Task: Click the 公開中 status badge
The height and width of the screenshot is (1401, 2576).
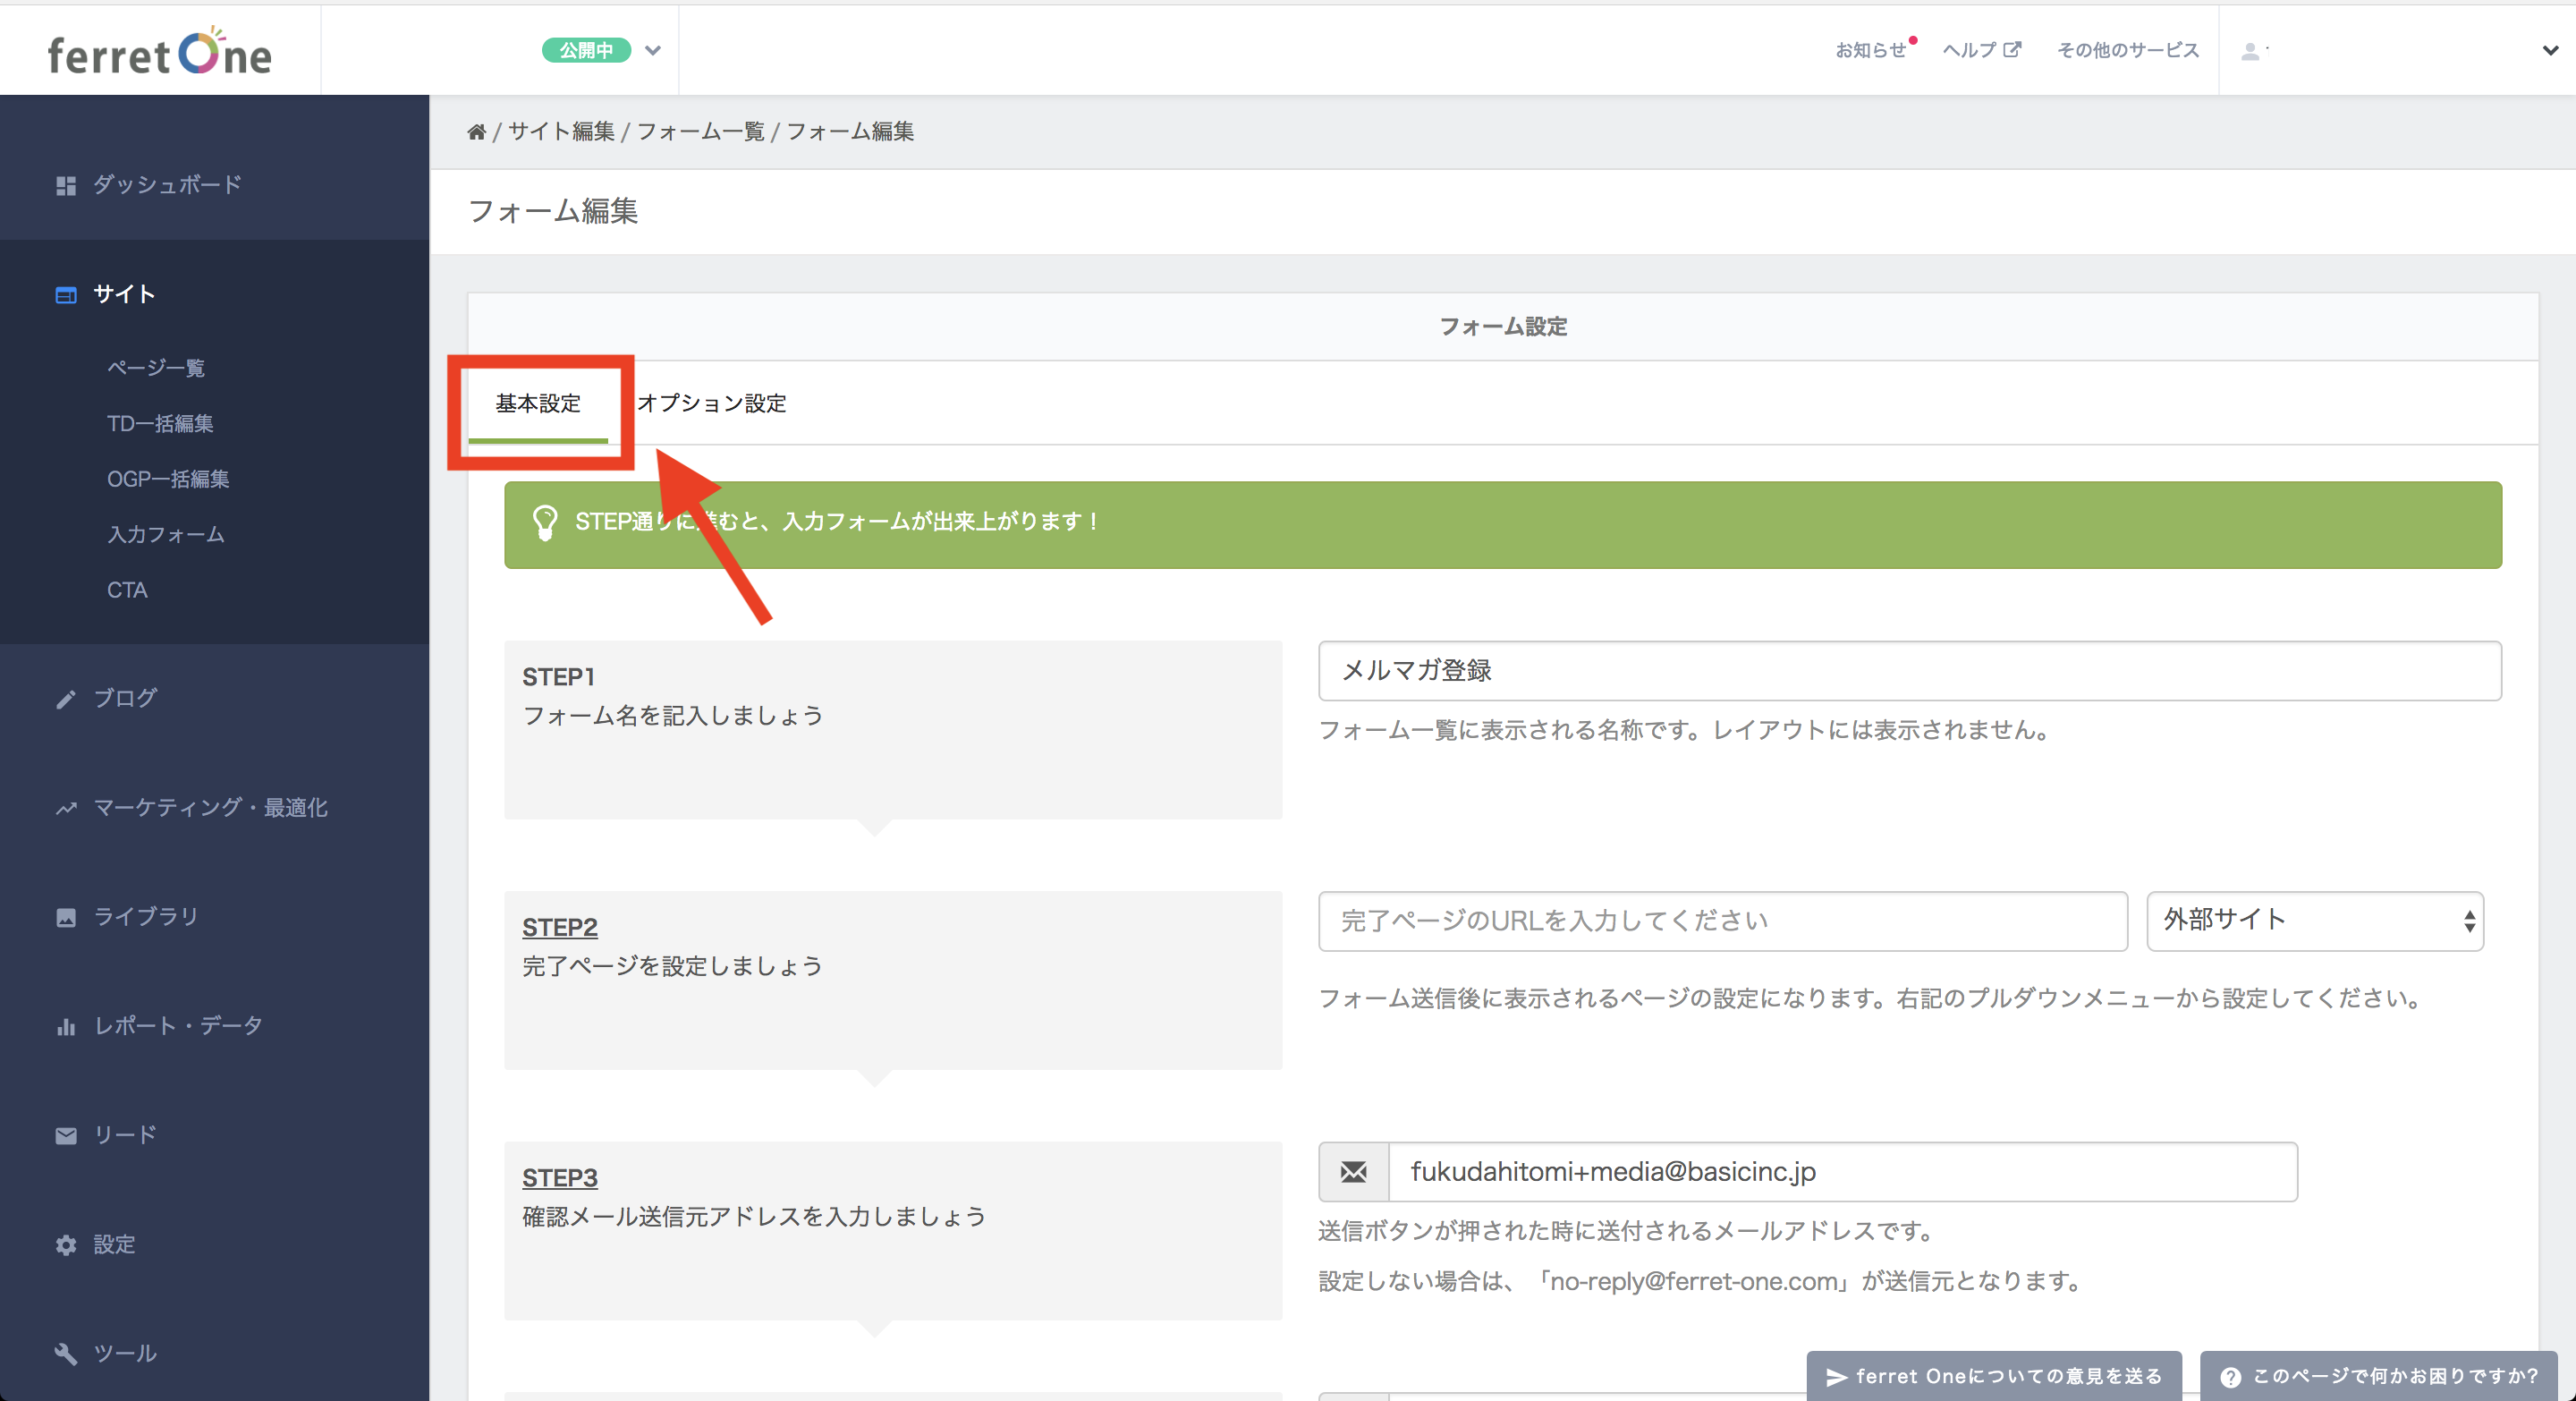Action: 586,50
